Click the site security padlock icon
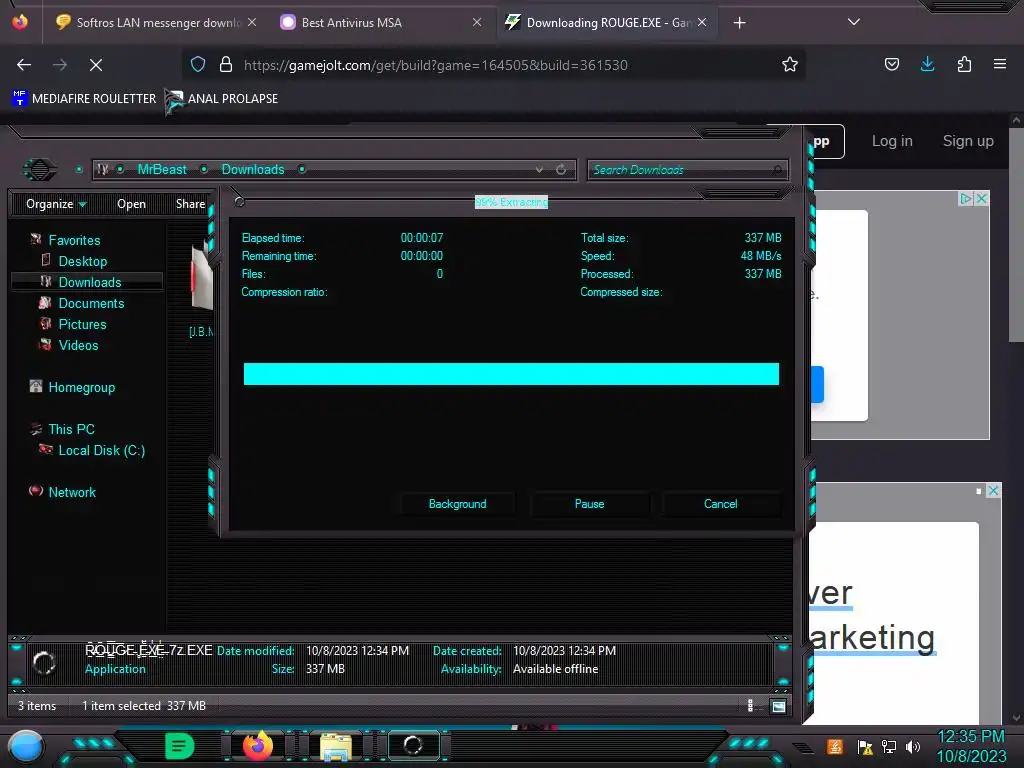The height and width of the screenshot is (768, 1024). click(x=226, y=64)
